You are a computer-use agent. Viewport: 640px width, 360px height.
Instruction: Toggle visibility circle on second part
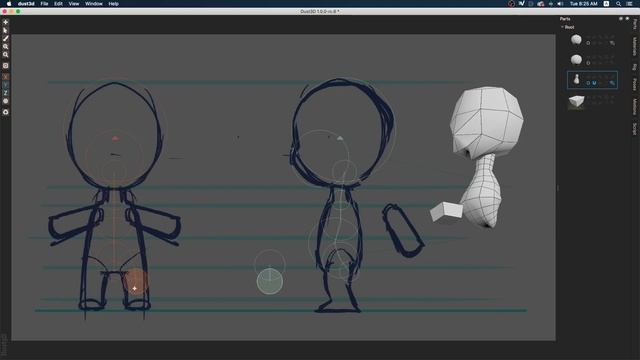point(588,63)
